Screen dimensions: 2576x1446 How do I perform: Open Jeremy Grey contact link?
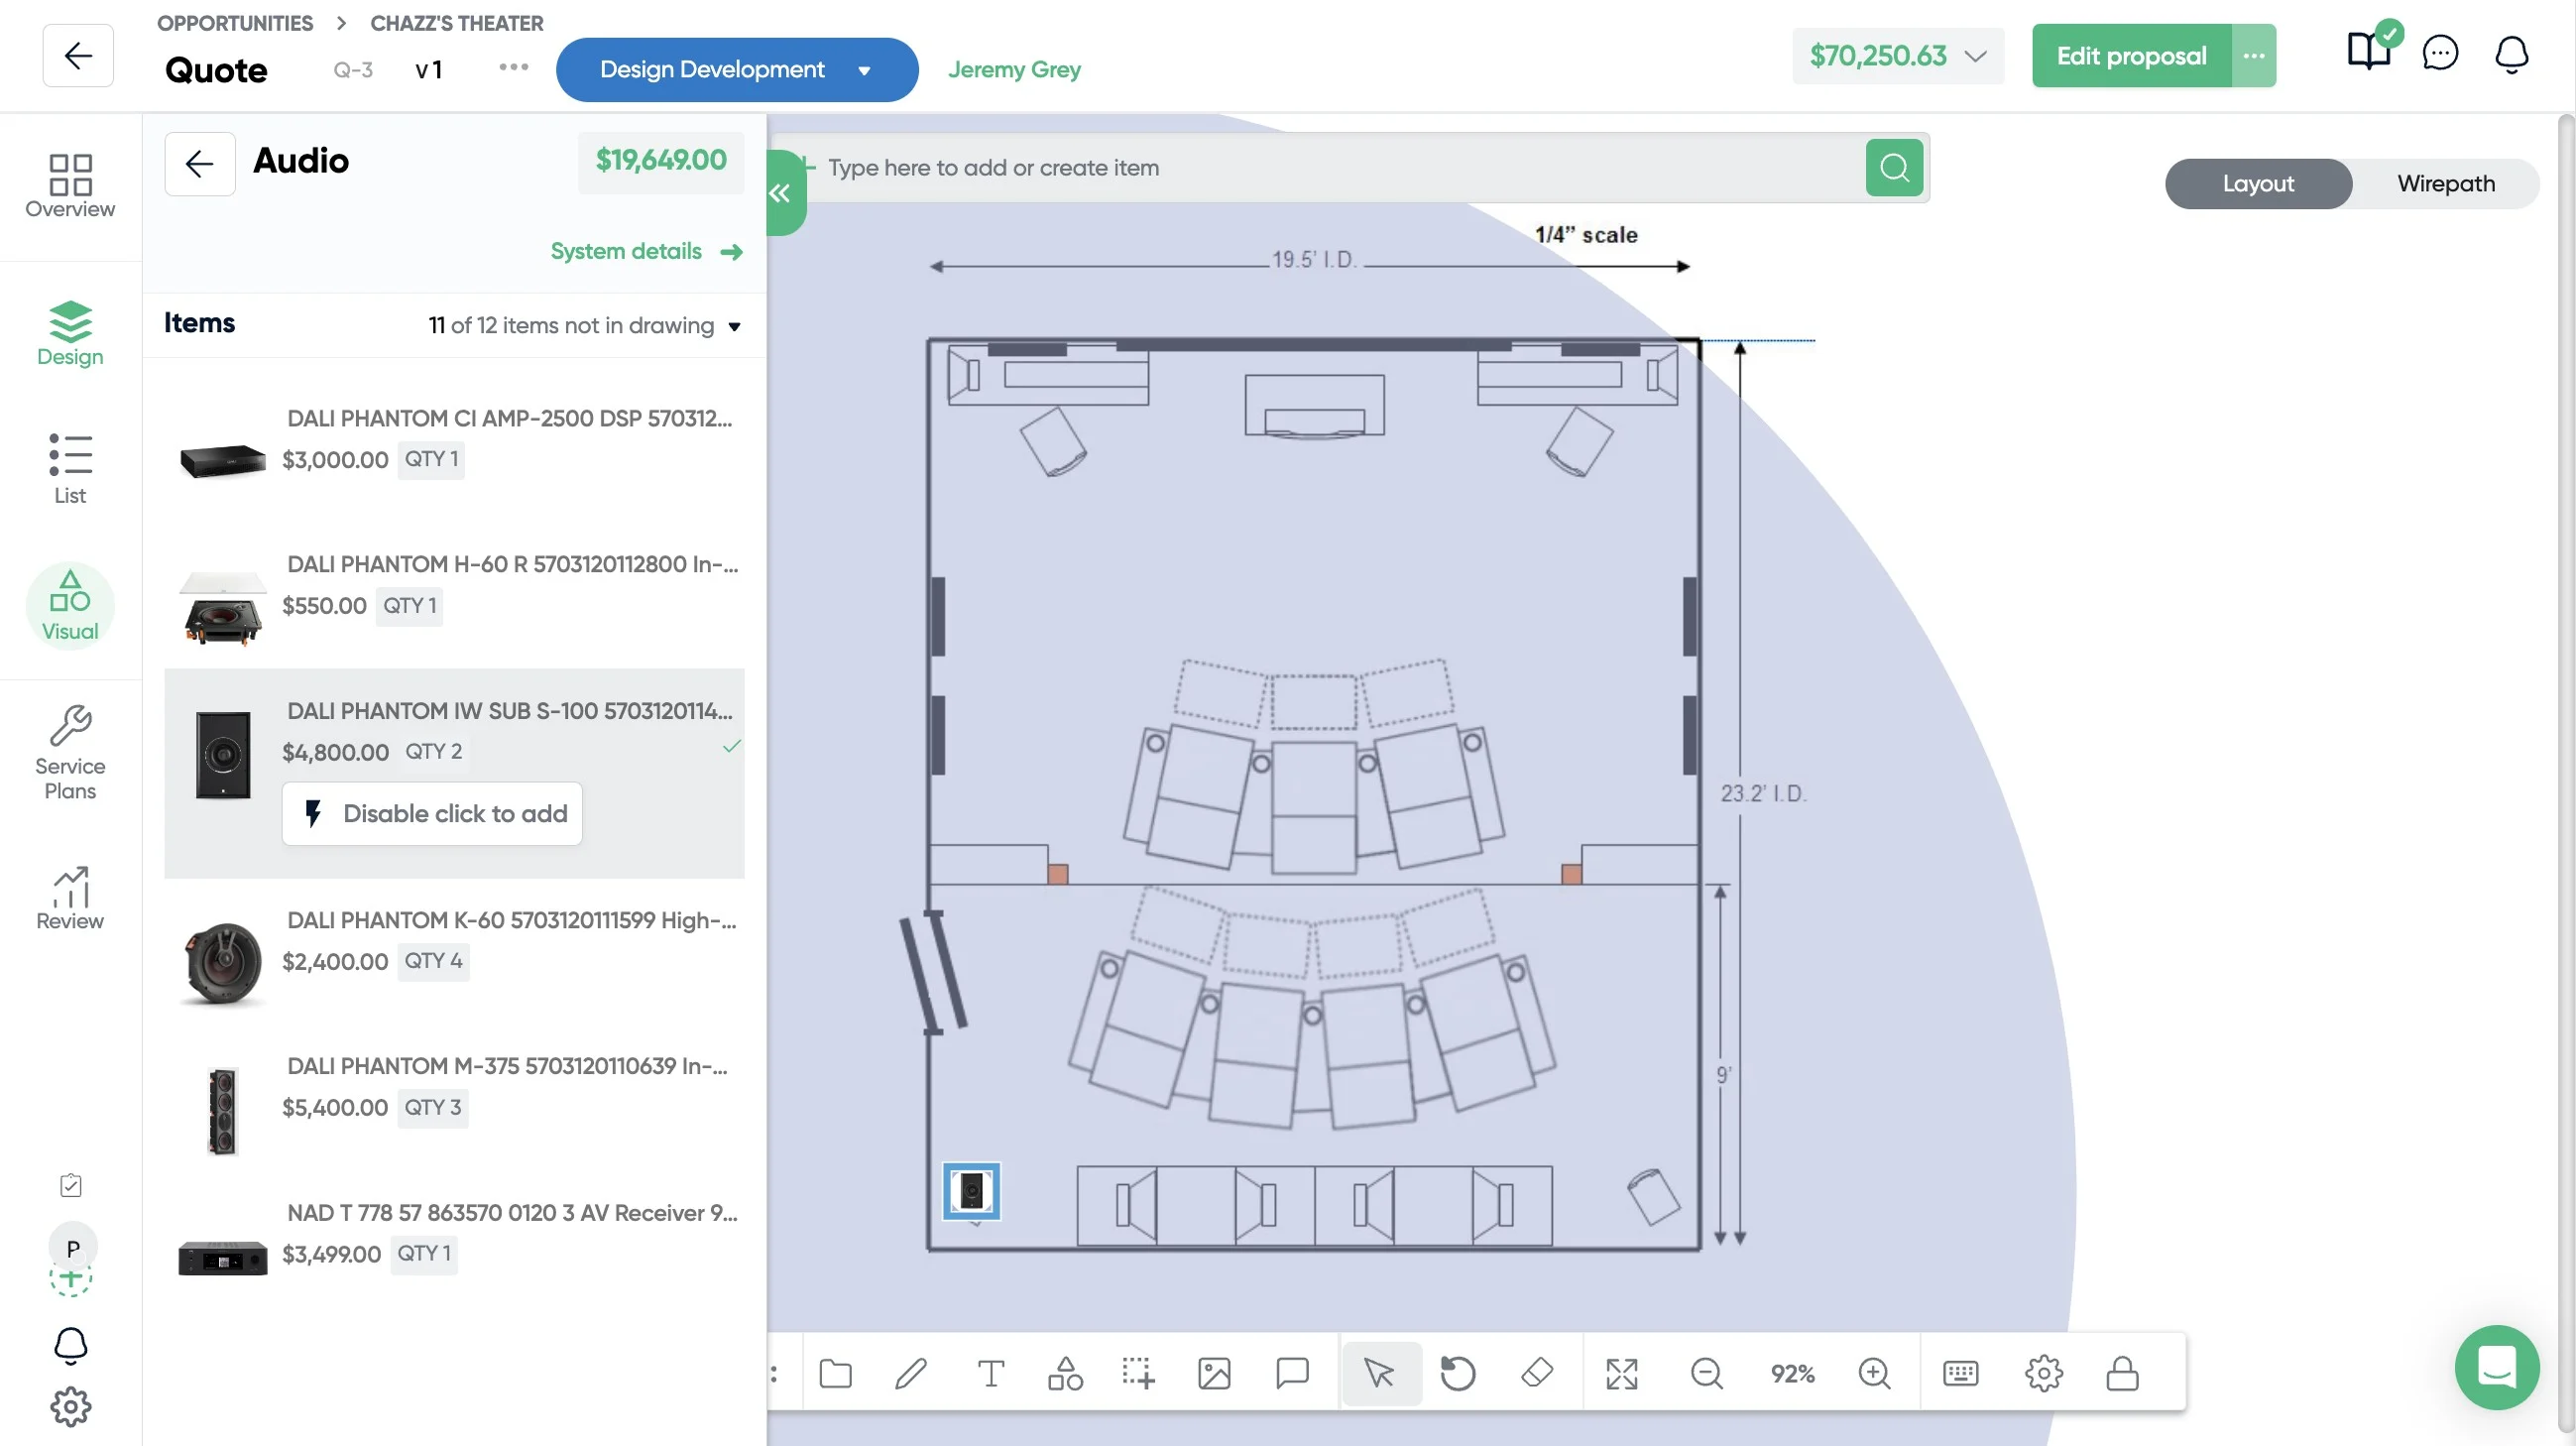(1014, 70)
